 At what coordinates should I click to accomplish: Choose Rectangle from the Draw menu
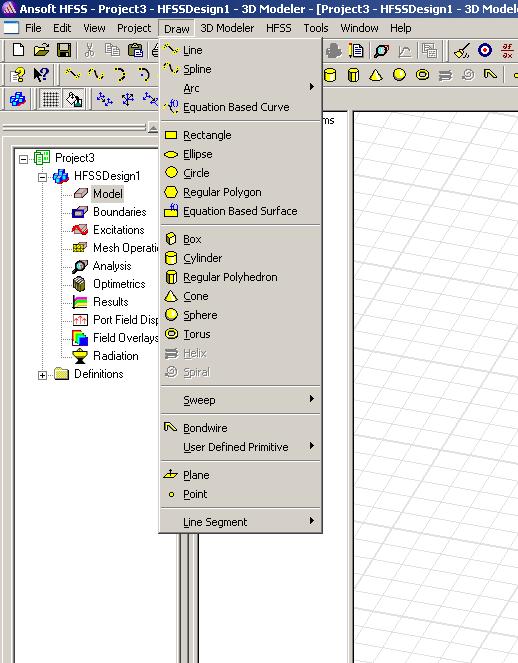point(240,135)
